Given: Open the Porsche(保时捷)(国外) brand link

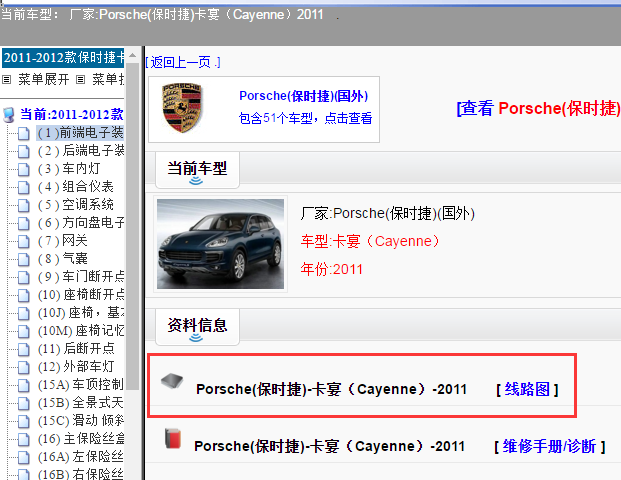Looking at the screenshot, I should [x=303, y=96].
